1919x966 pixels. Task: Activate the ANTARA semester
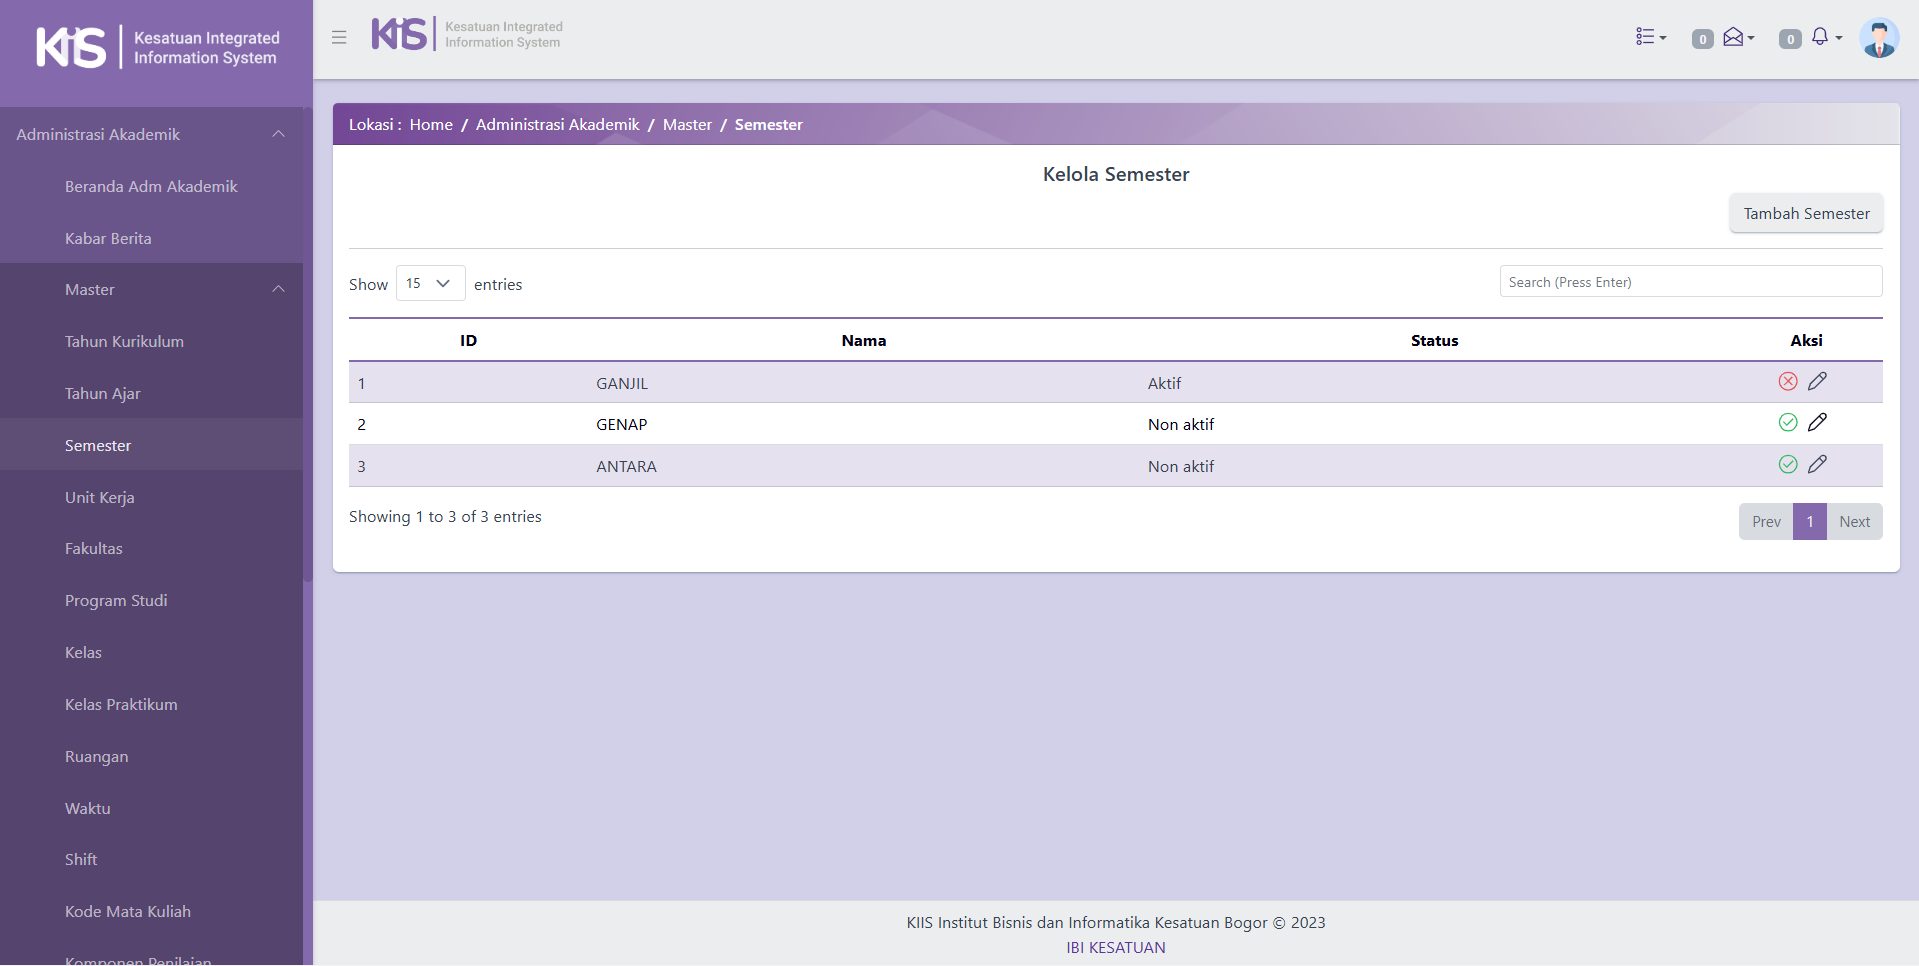1788,465
